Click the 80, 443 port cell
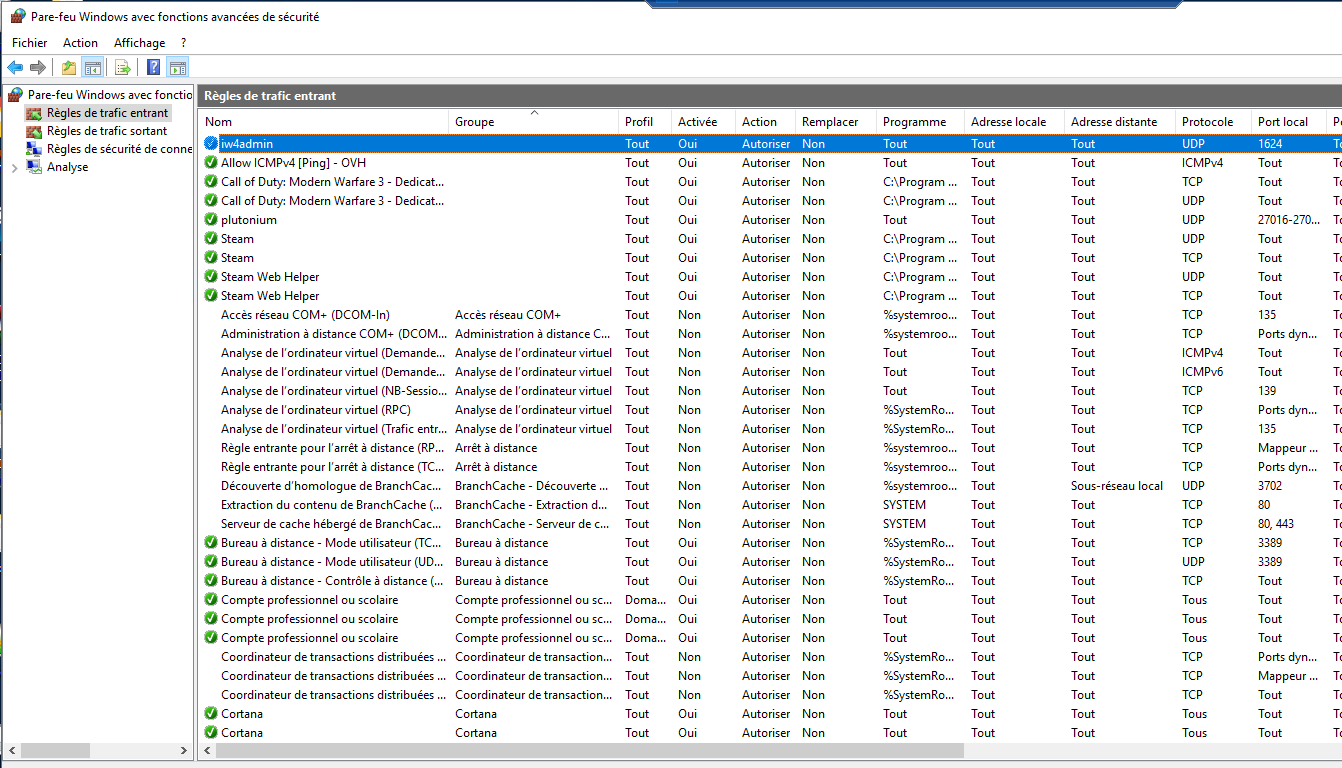The width and height of the screenshot is (1342, 768). [x=1276, y=524]
